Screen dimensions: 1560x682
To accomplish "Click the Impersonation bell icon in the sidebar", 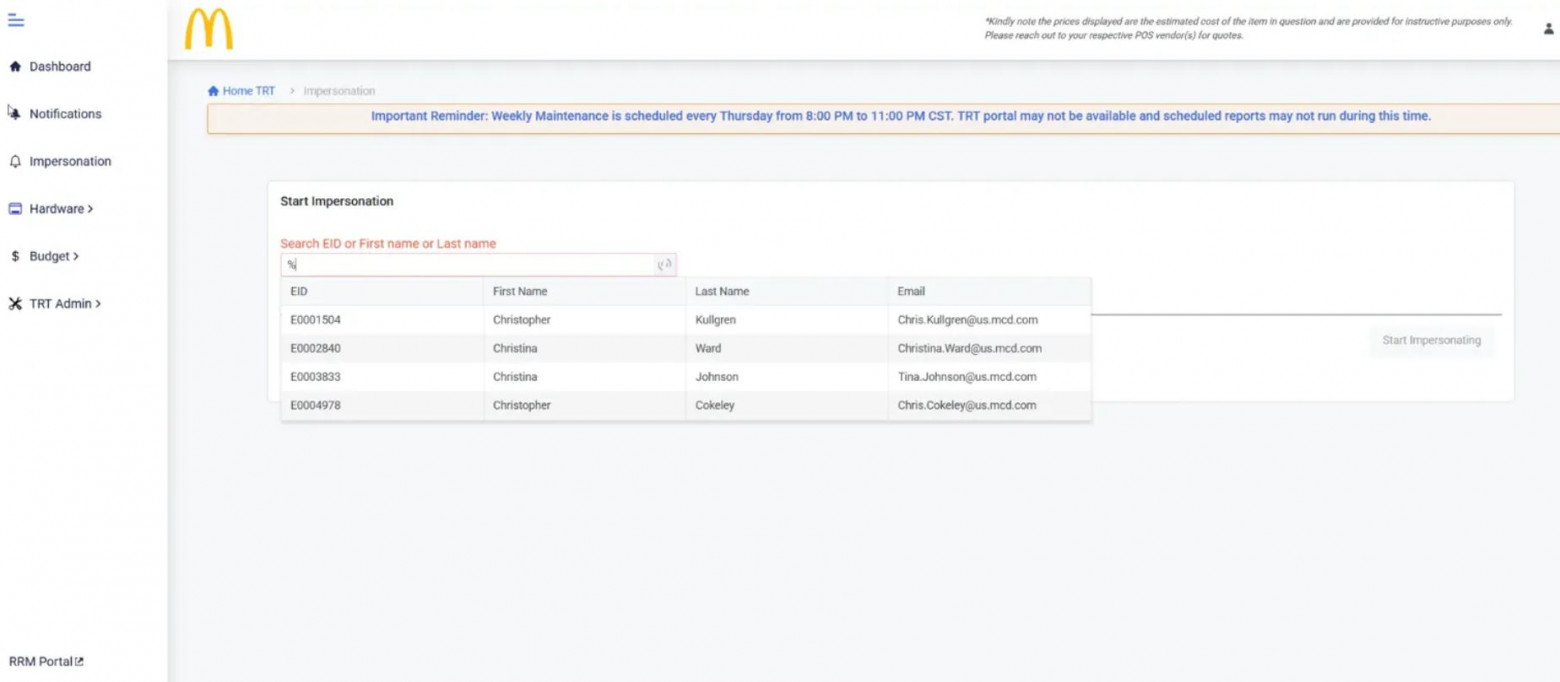I will (15, 161).
